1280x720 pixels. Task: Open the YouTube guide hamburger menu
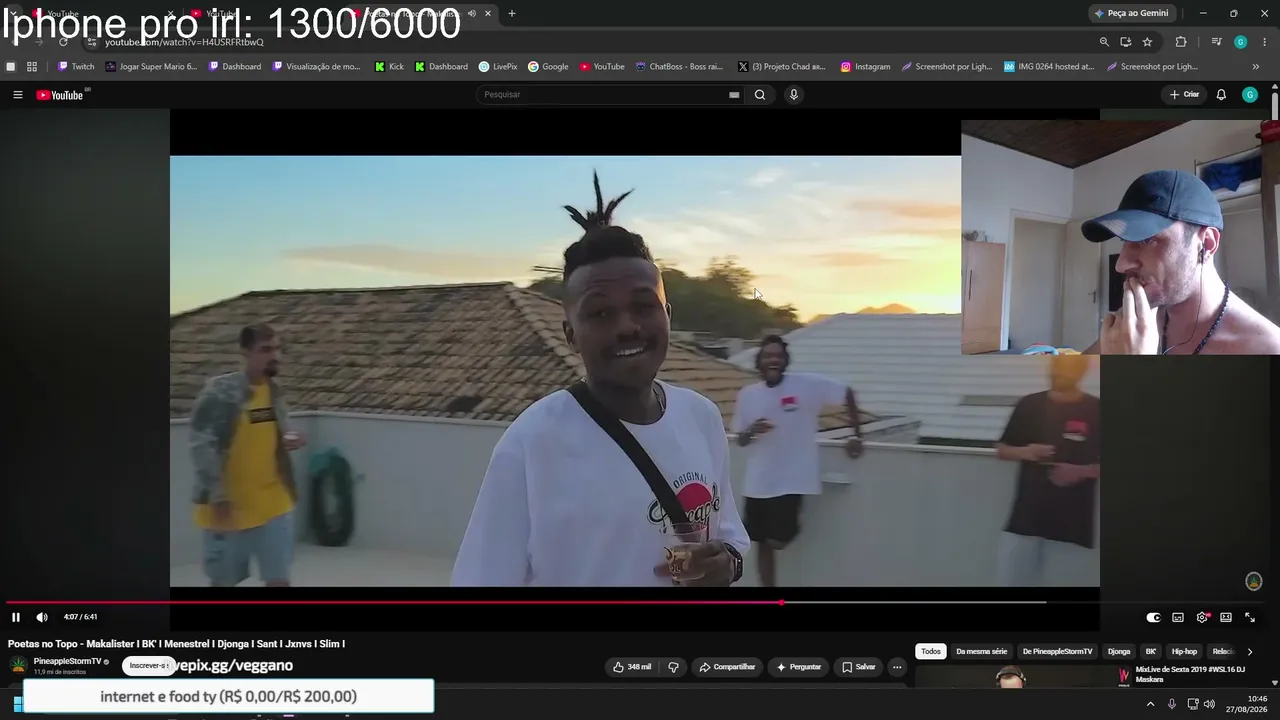coord(17,95)
